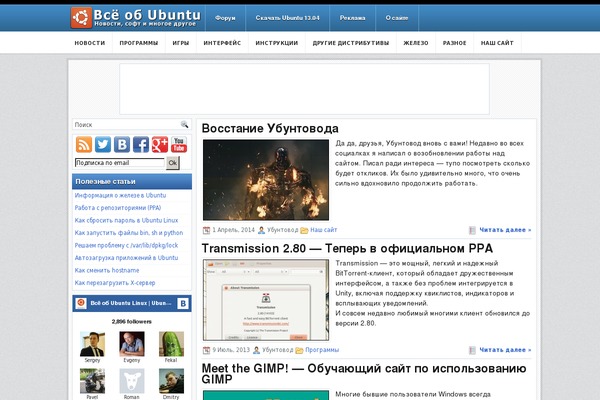Click the Ok subscribe button
Image resolution: width=600 pixels, height=400 pixels.
pos(173,163)
